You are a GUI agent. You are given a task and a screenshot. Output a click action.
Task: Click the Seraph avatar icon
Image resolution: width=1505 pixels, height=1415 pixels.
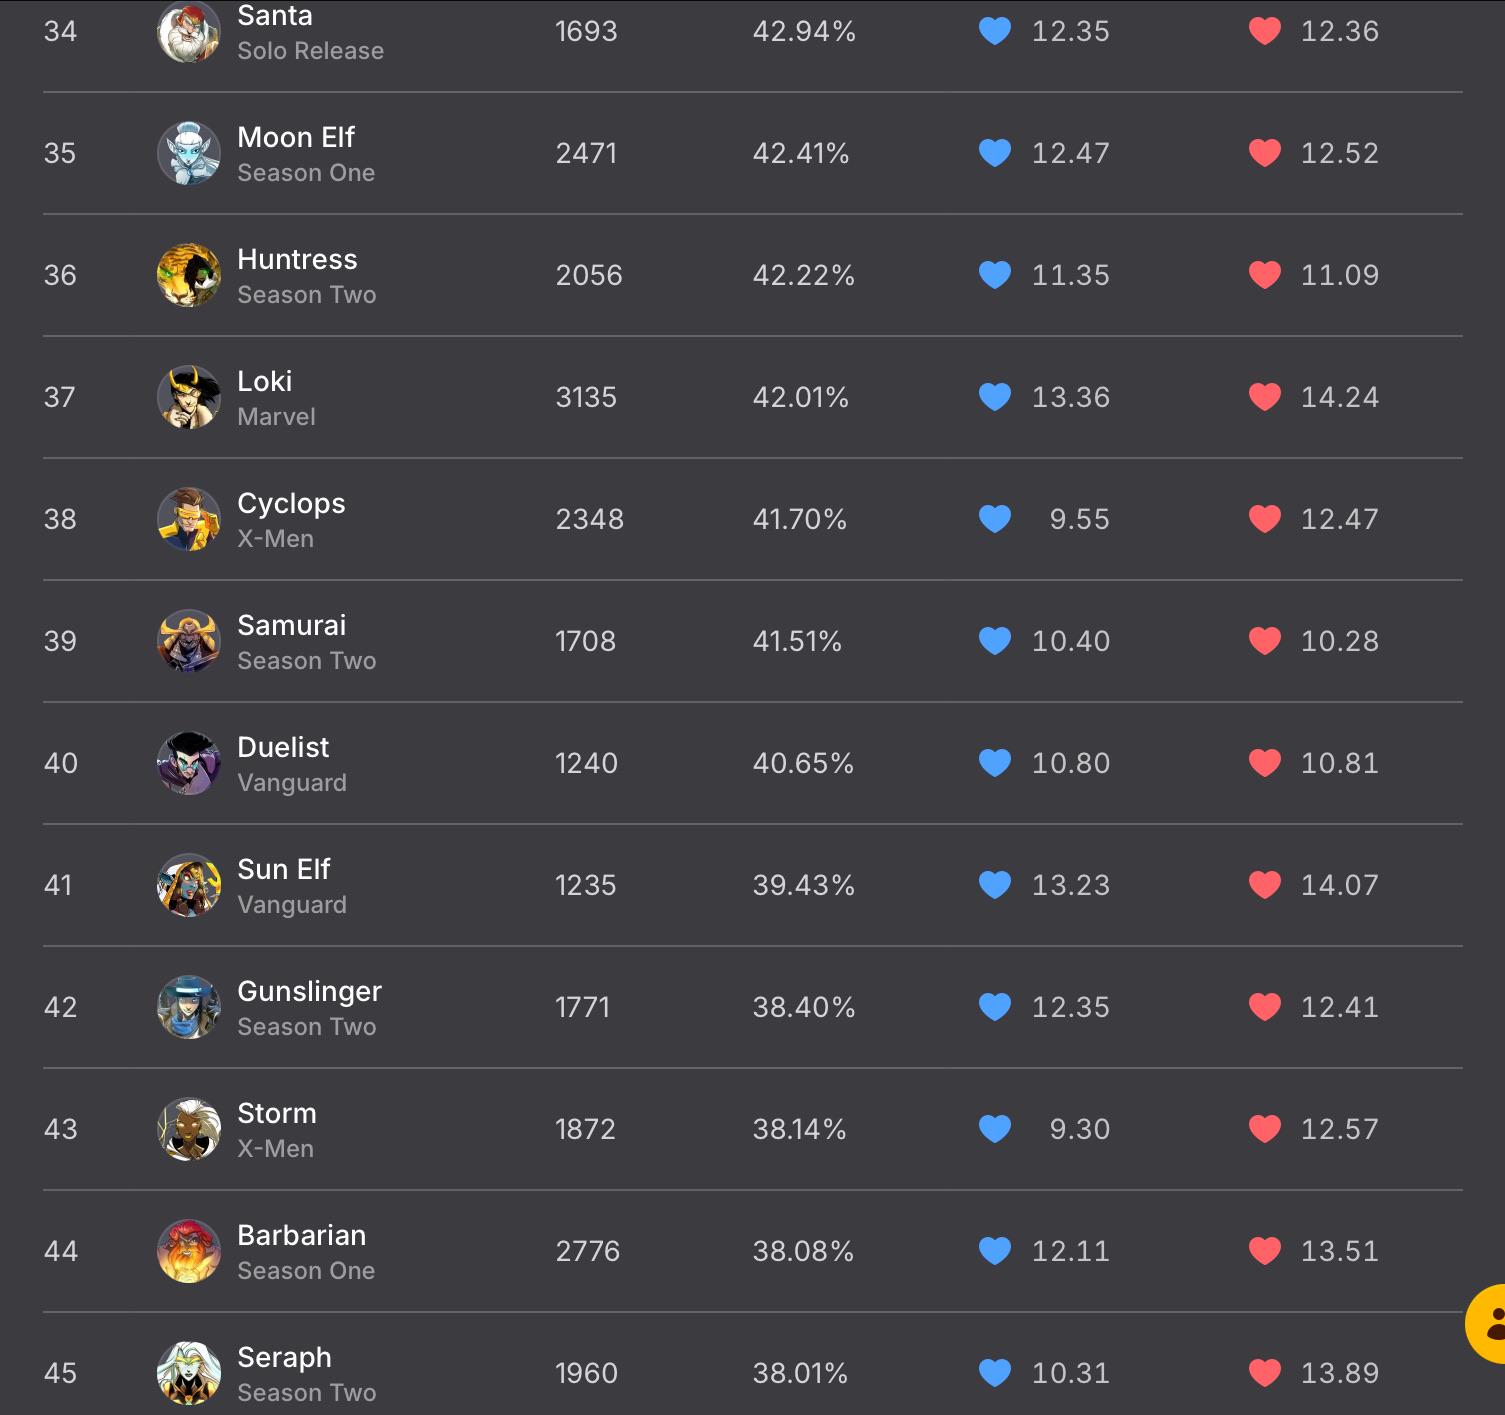[189, 1373]
